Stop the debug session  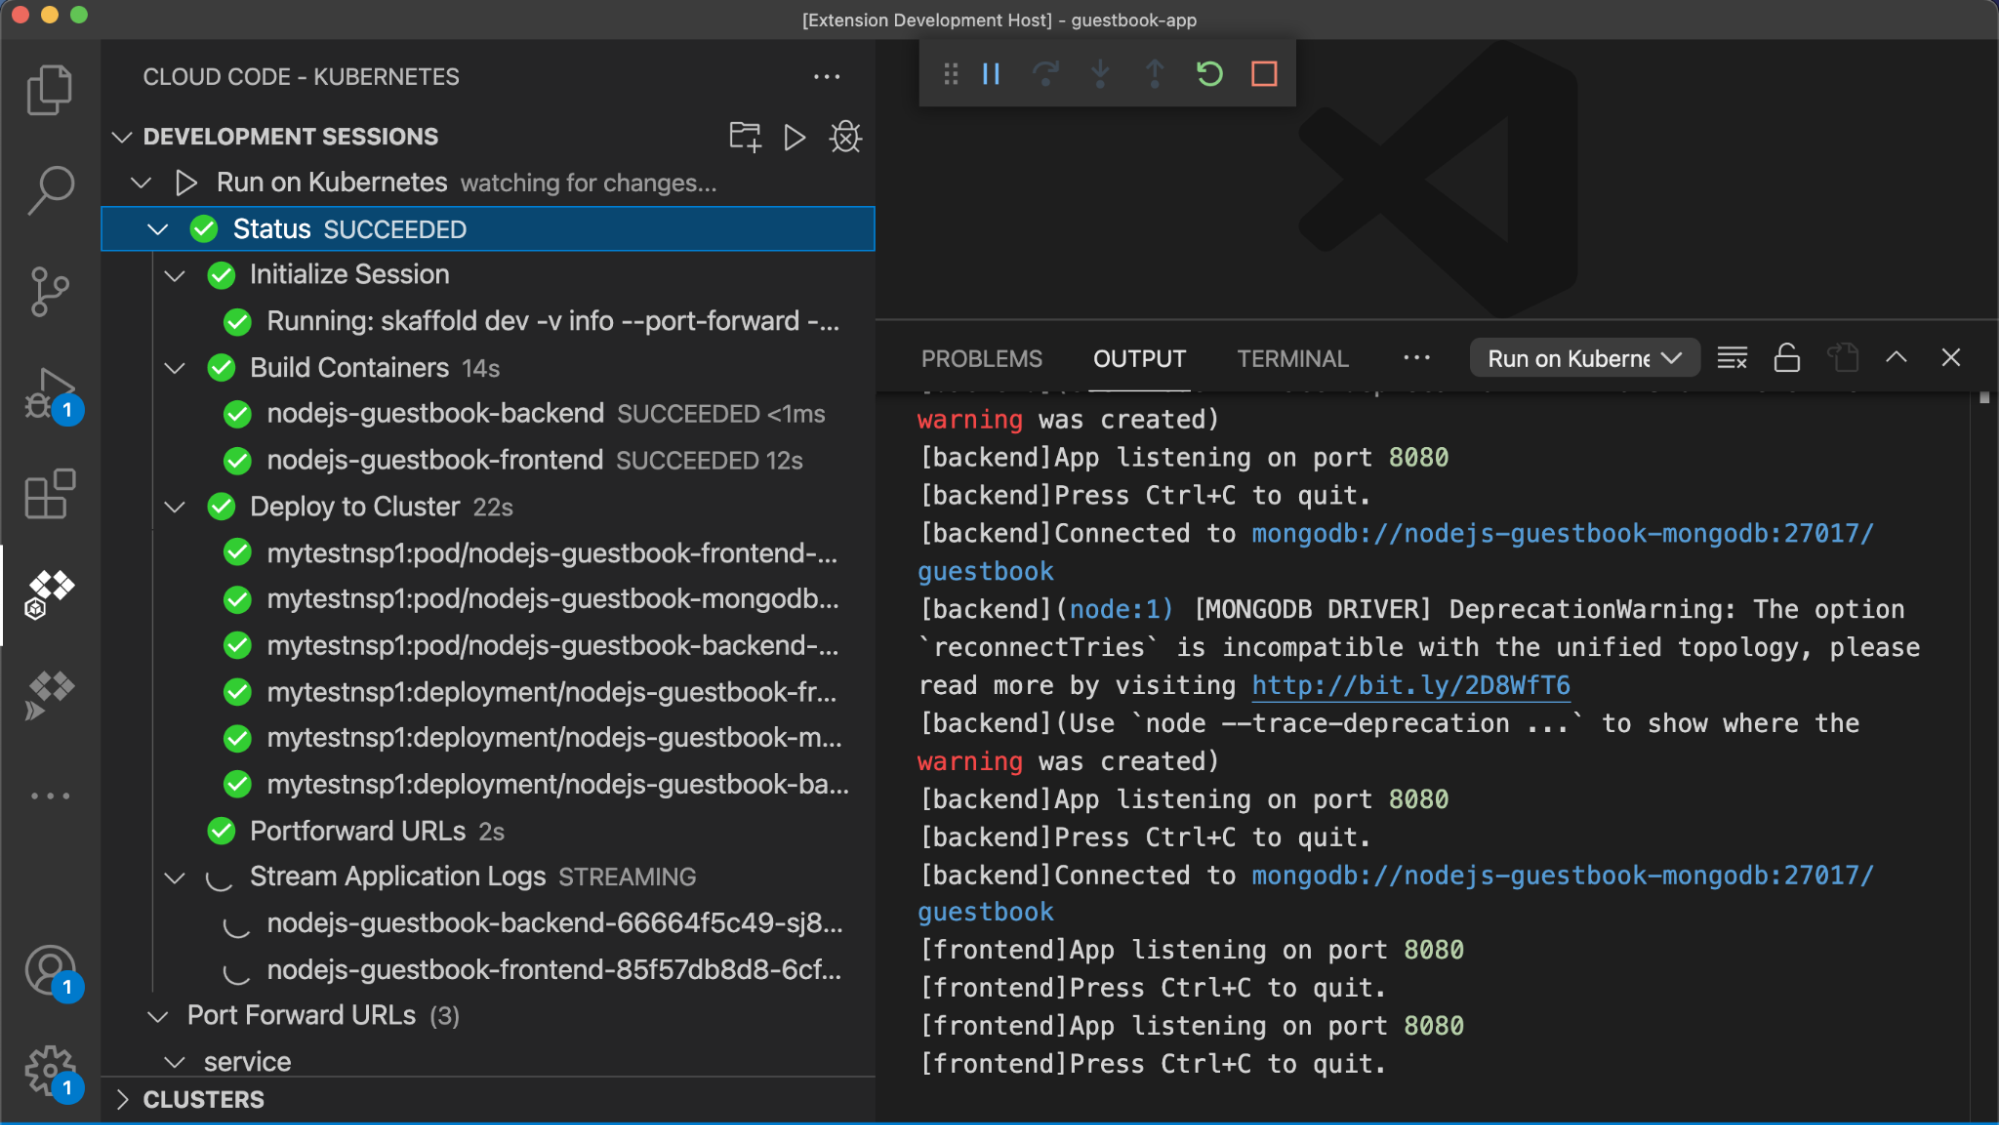pyautogui.click(x=1264, y=74)
